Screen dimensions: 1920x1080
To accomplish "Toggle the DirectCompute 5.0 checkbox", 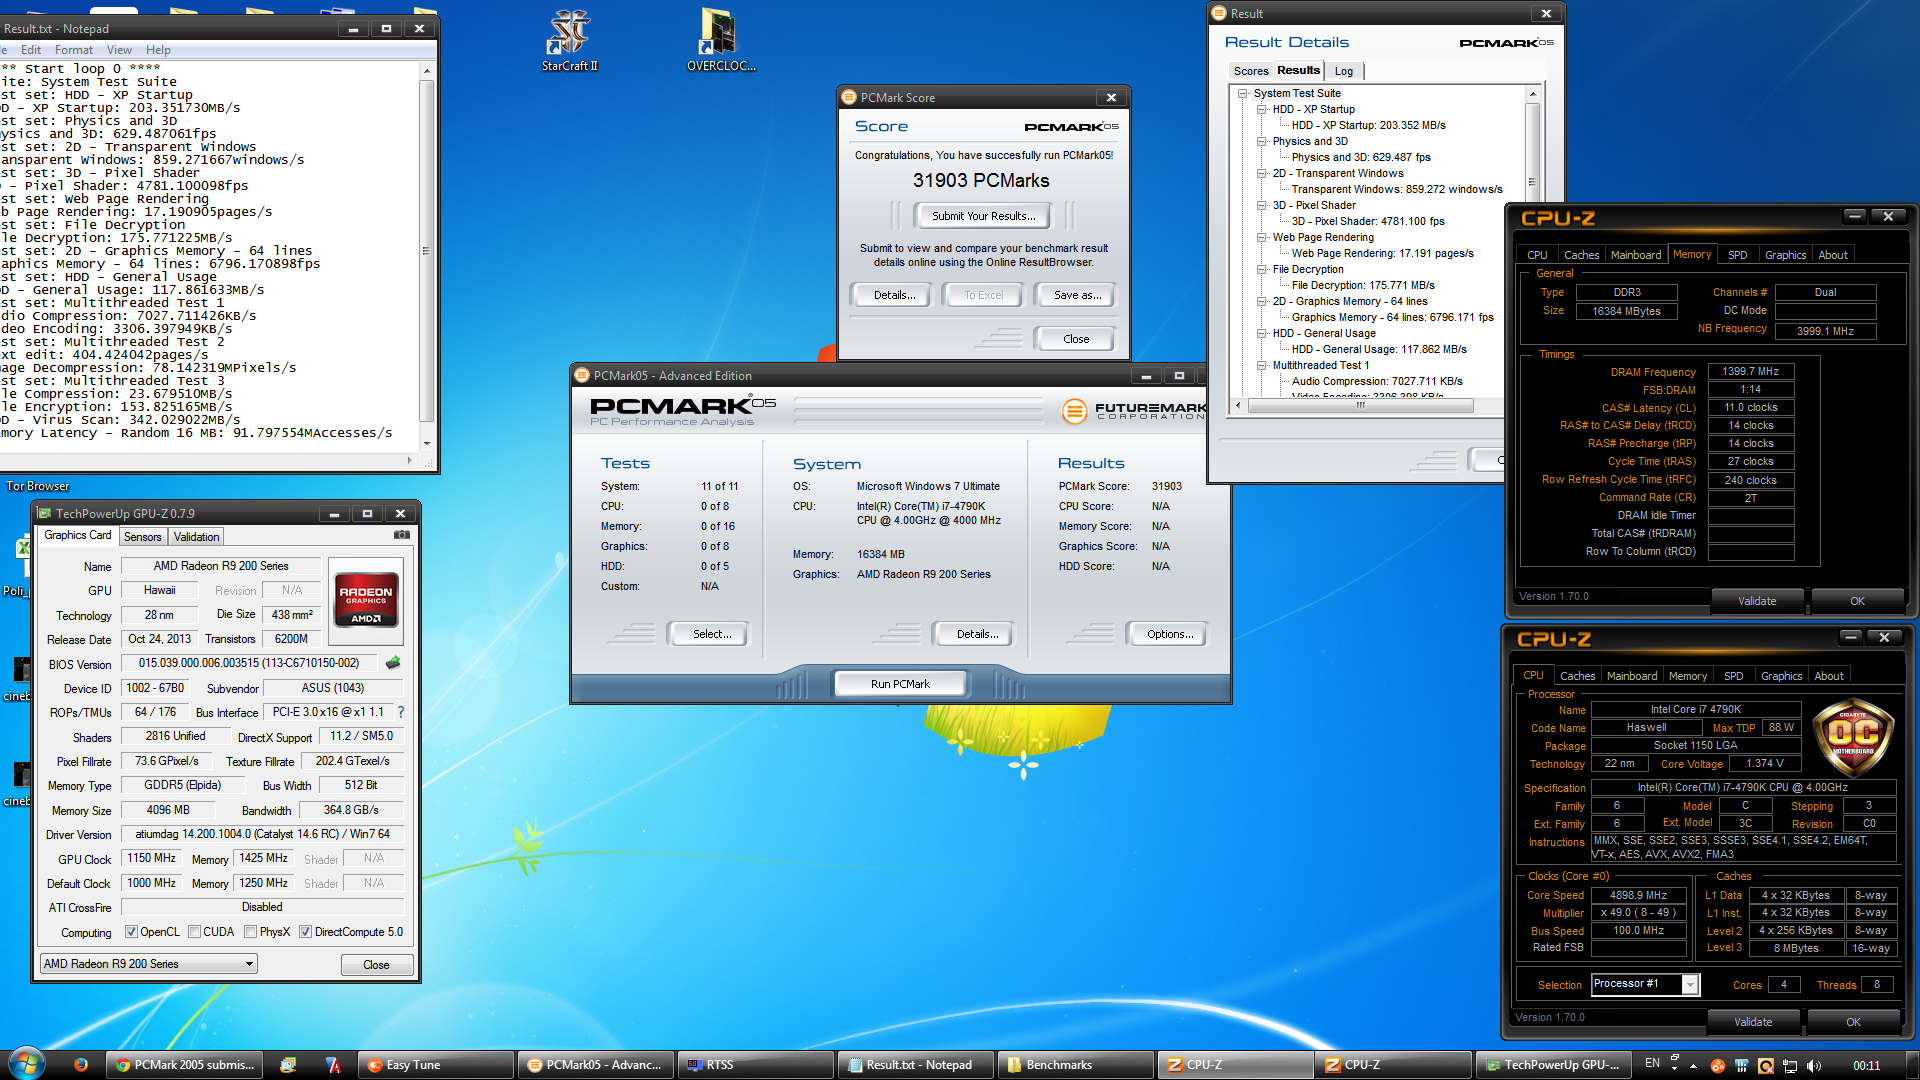I will coord(305,932).
